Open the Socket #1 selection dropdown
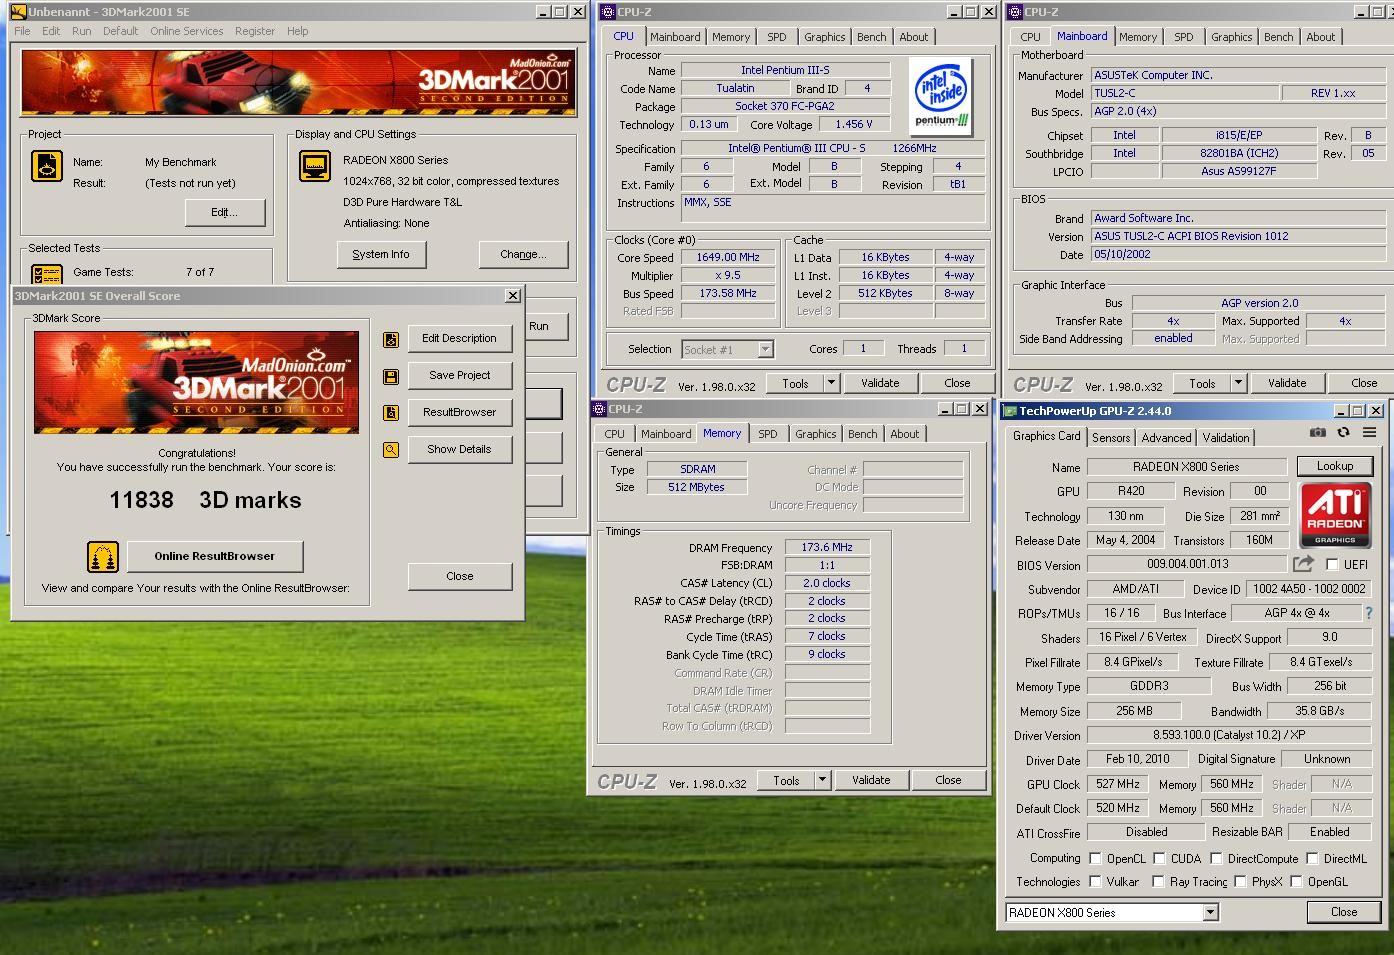Image resolution: width=1394 pixels, height=955 pixels. 765,349
